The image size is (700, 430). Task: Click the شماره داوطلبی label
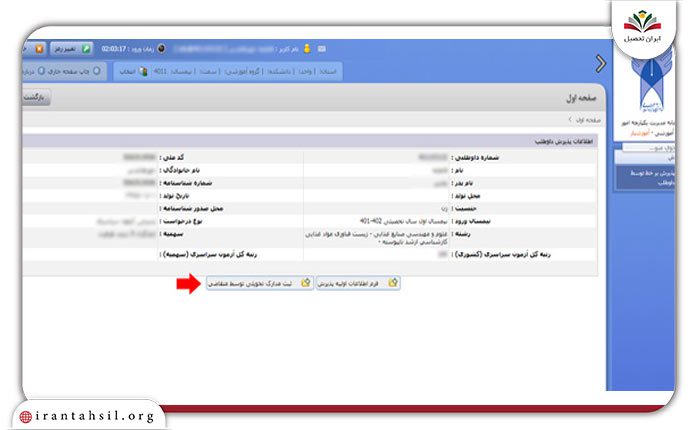(475, 158)
